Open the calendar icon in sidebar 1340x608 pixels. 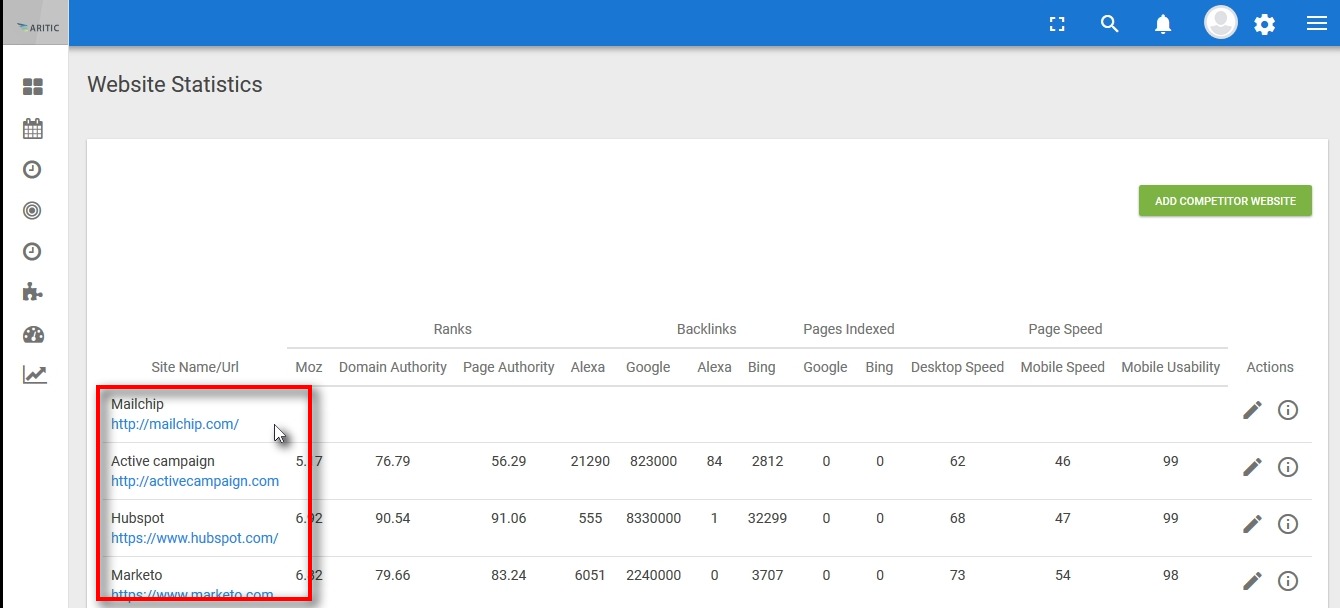(33, 128)
